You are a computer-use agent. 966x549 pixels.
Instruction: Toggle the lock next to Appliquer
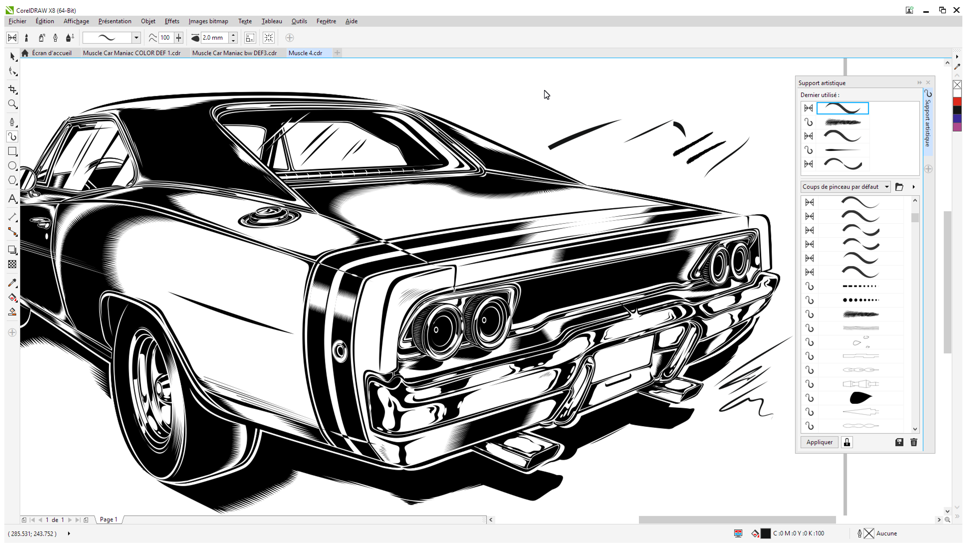847,442
